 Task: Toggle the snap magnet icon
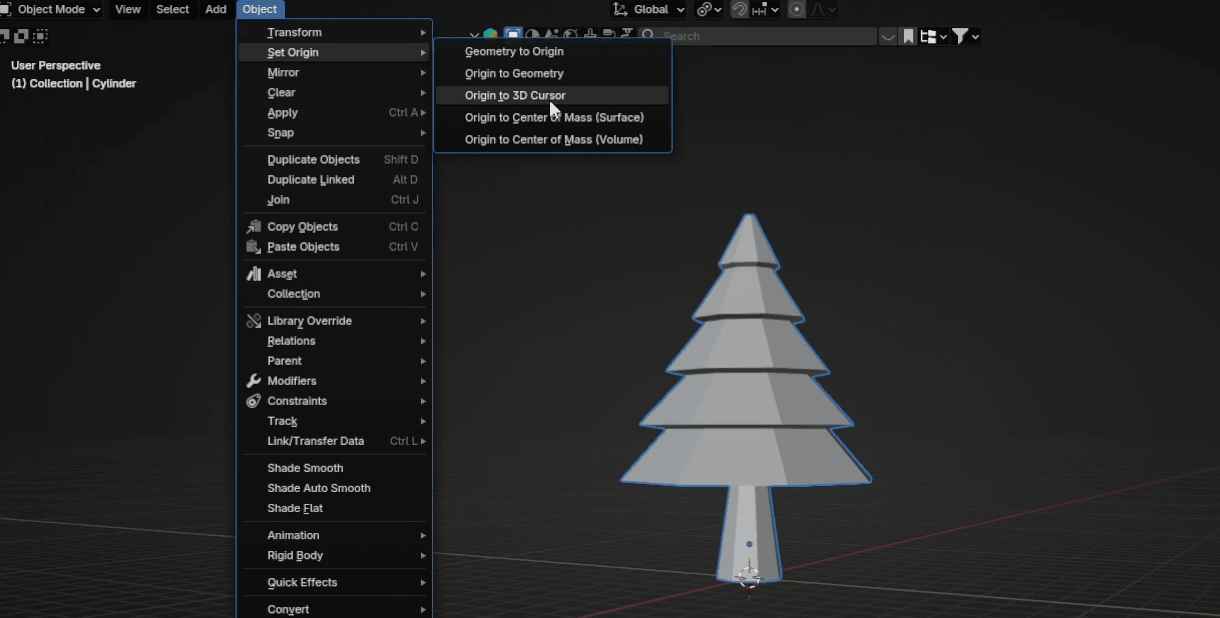740,9
